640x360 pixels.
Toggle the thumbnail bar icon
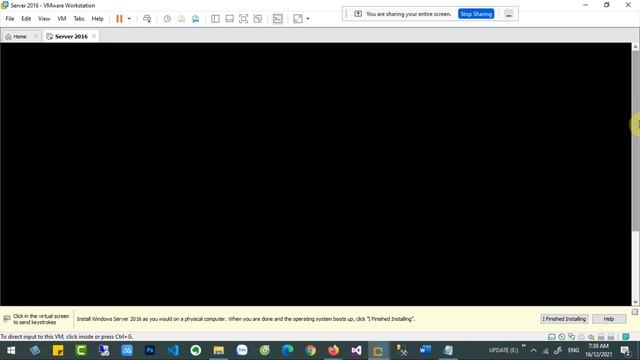coord(229,19)
